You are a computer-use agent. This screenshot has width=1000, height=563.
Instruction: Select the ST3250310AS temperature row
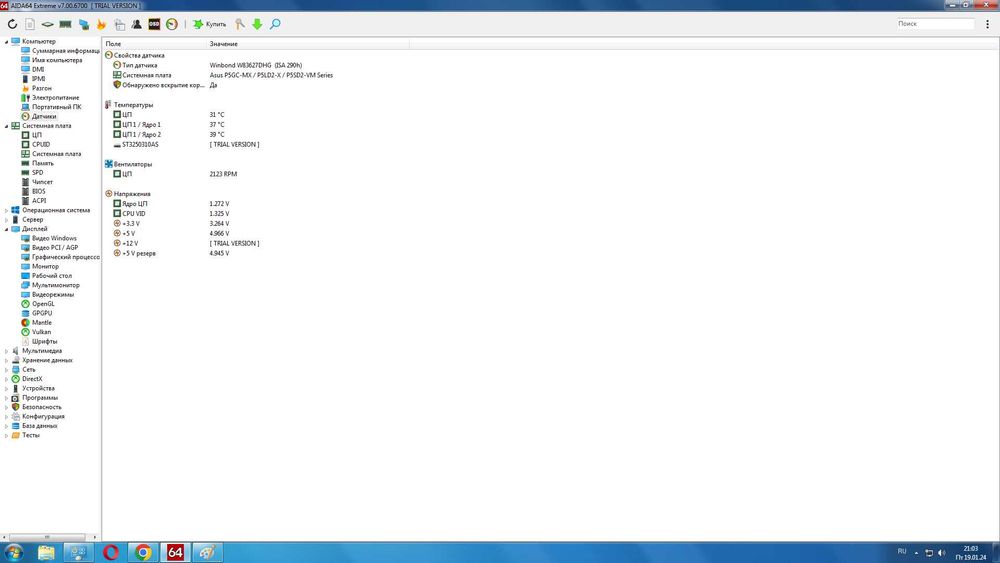(140, 145)
